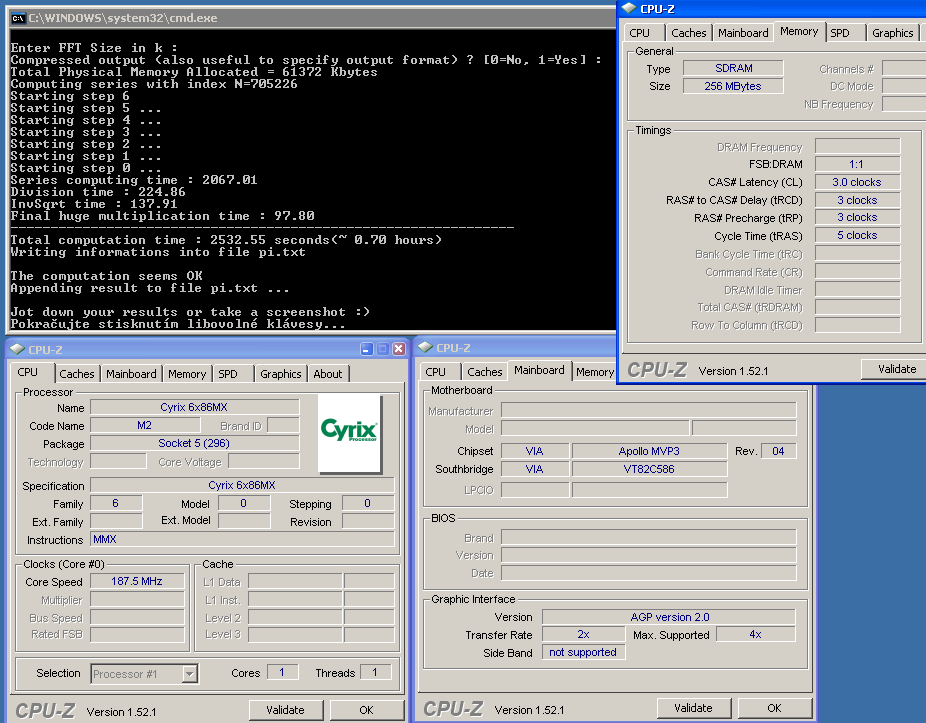Click the CAS# Latency 3.0 clocks field
The width and height of the screenshot is (926, 723).
[x=856, y=183]
